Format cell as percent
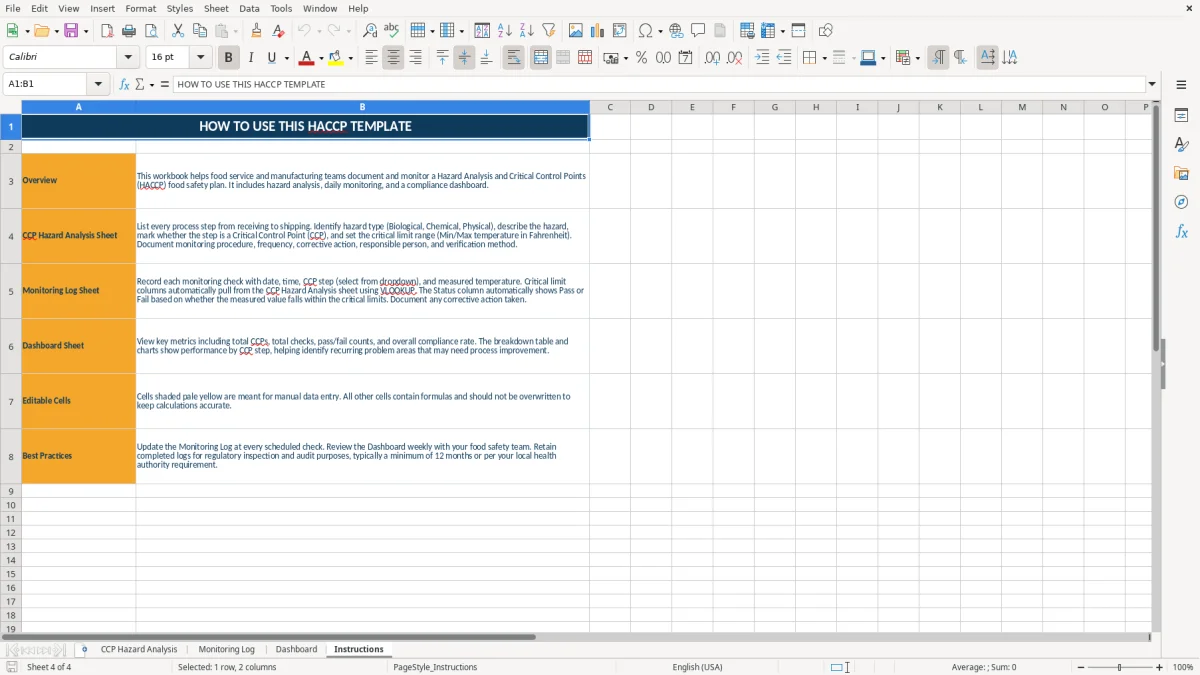The height and width of the screenshot is (675, 1200). click(x=641, y=58)
